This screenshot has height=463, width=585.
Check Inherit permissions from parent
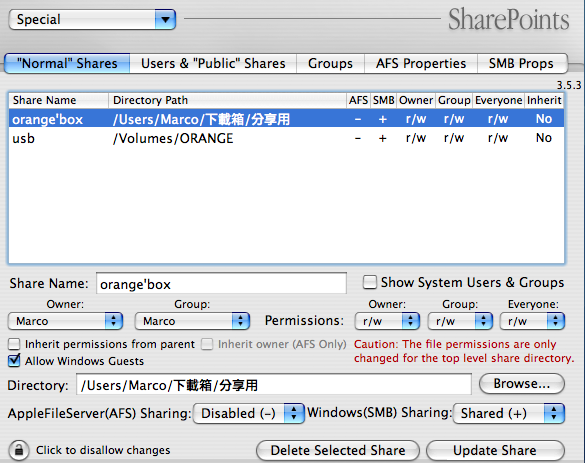click(x=14, y=344)
